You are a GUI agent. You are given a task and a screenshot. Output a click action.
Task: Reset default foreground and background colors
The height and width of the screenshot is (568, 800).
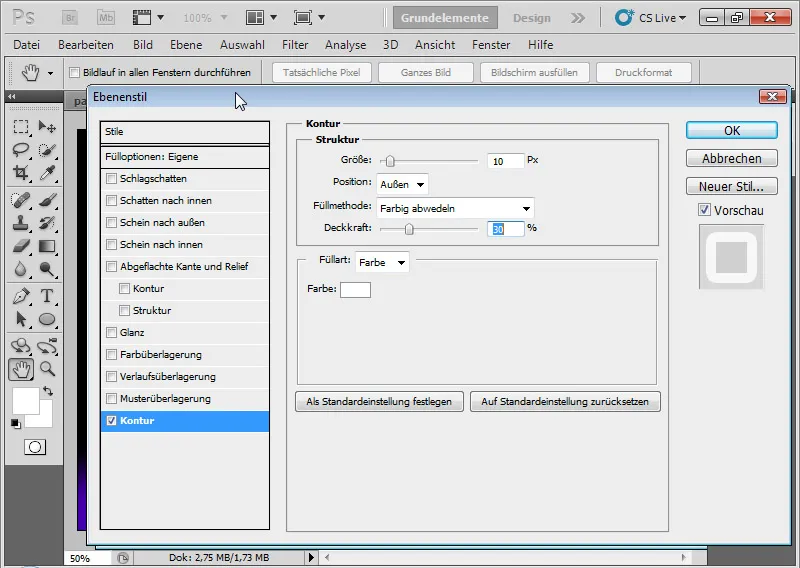(16, 423)
